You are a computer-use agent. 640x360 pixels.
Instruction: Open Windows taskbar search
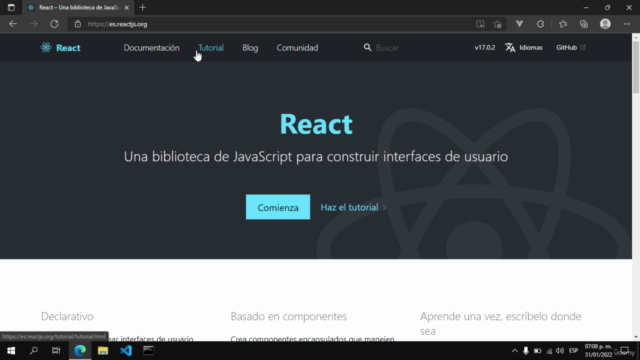(x=34, y=351)
